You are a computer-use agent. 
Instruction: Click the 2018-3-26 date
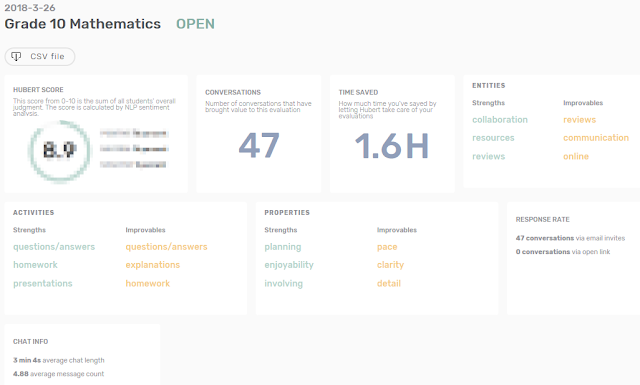(30, 8)
